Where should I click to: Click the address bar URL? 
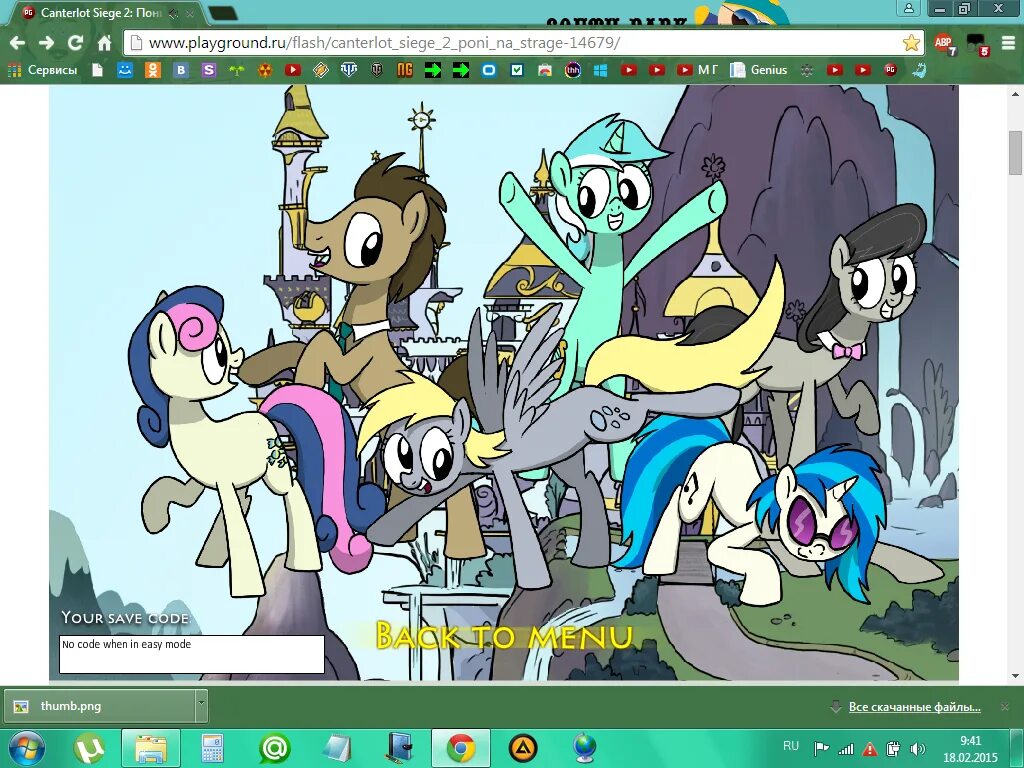pyautogui.click(x=384, y=43)
